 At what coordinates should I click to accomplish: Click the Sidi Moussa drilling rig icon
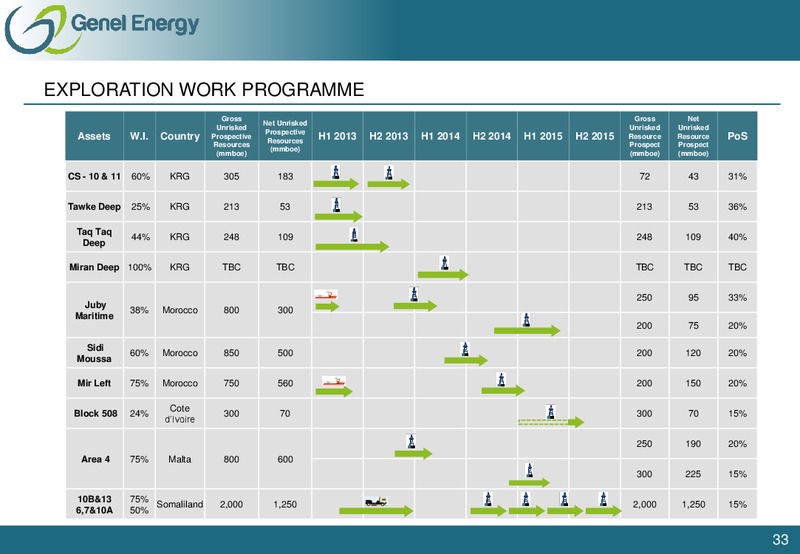point(465,349)
